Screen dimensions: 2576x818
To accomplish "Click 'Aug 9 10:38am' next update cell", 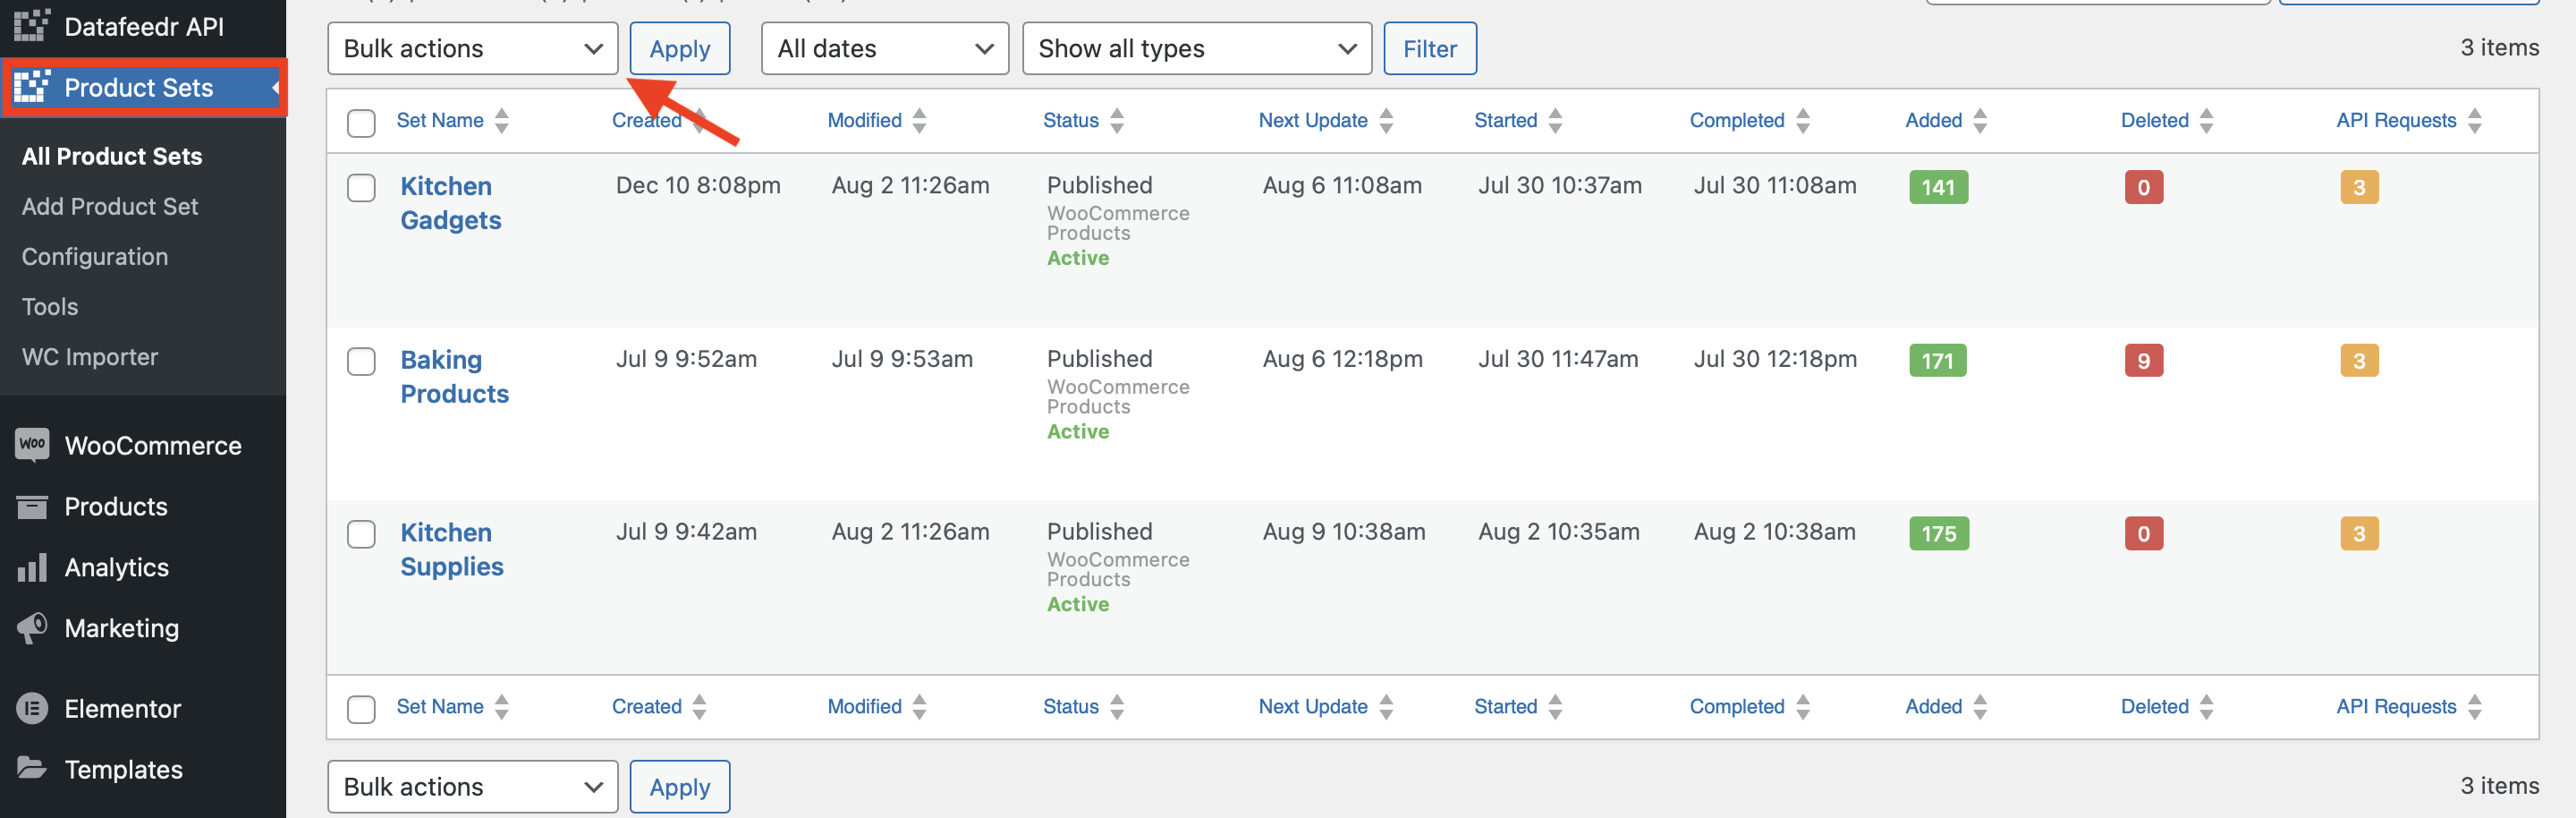I will 1344,531.
